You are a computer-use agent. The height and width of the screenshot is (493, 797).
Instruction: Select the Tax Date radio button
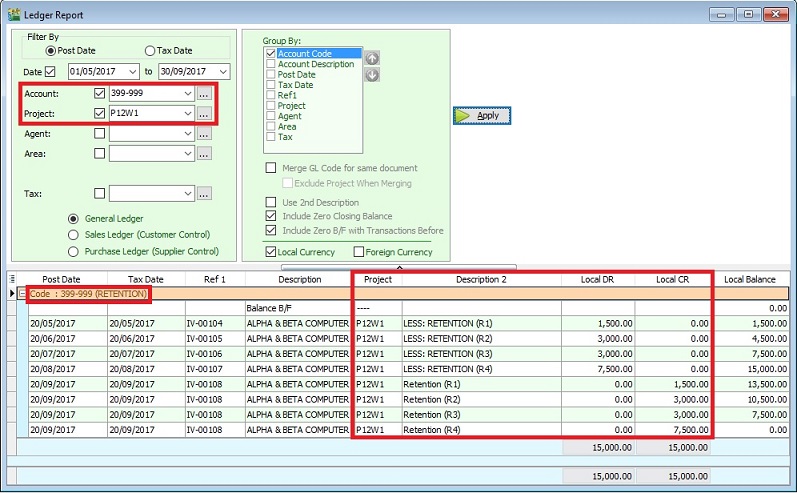pyautogui.click(x=149, y=51)
